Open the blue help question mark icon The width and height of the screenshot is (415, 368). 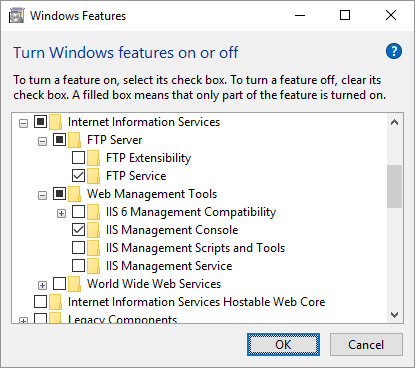(x=394, y=51)
